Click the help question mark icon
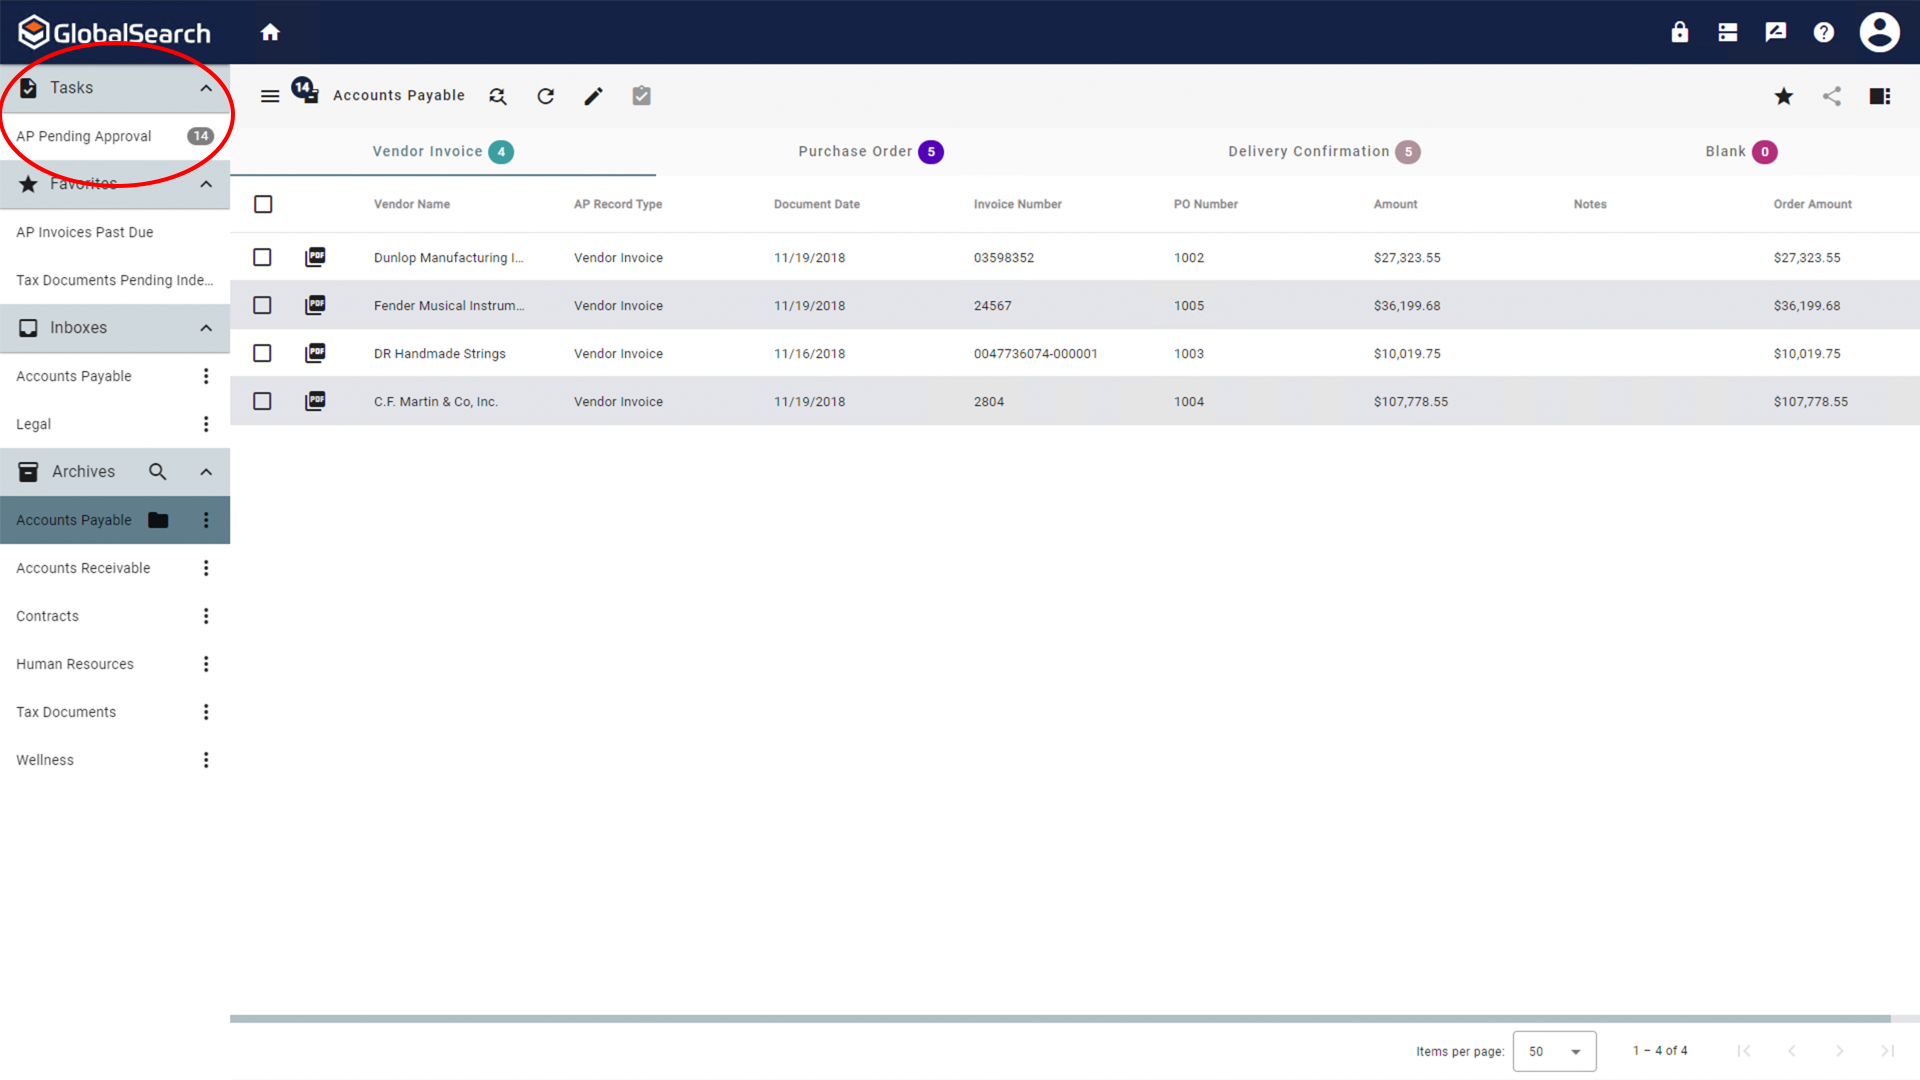This screenshot has width=1920, height=1080. pyautogui.click(x=1824, y=31)
